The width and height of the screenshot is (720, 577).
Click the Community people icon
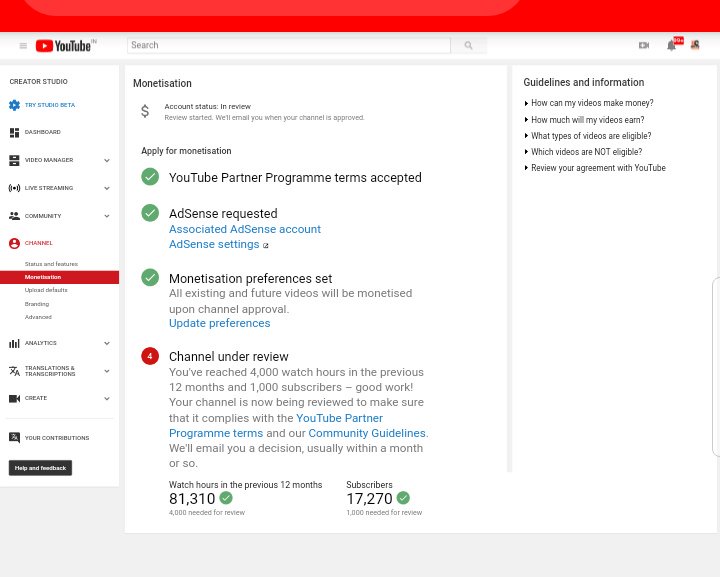14,216
